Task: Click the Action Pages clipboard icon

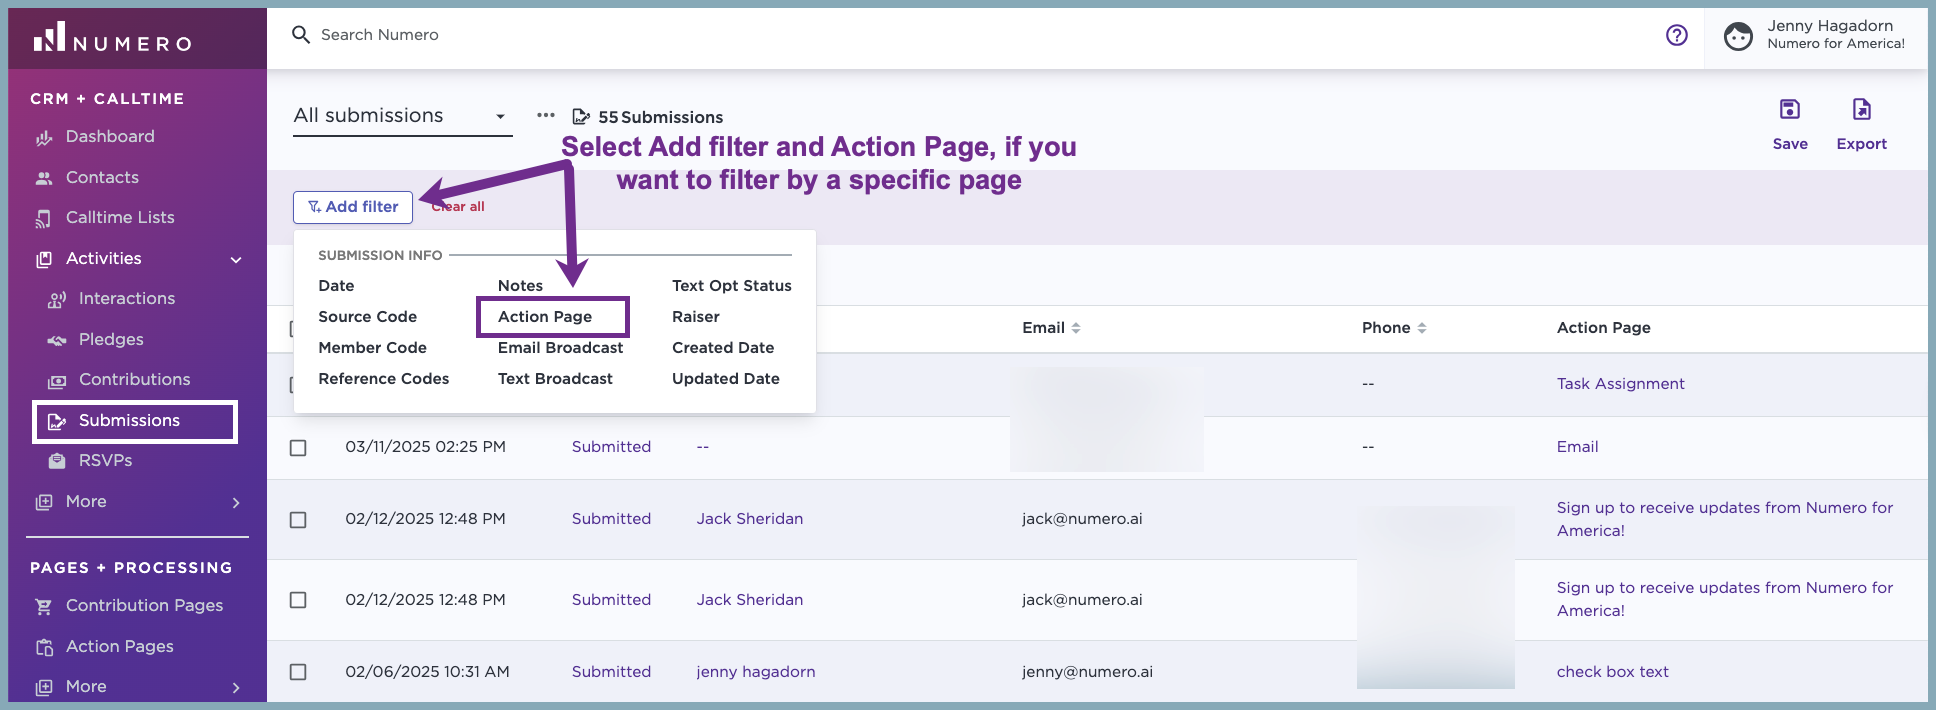Action: point(44,647)
